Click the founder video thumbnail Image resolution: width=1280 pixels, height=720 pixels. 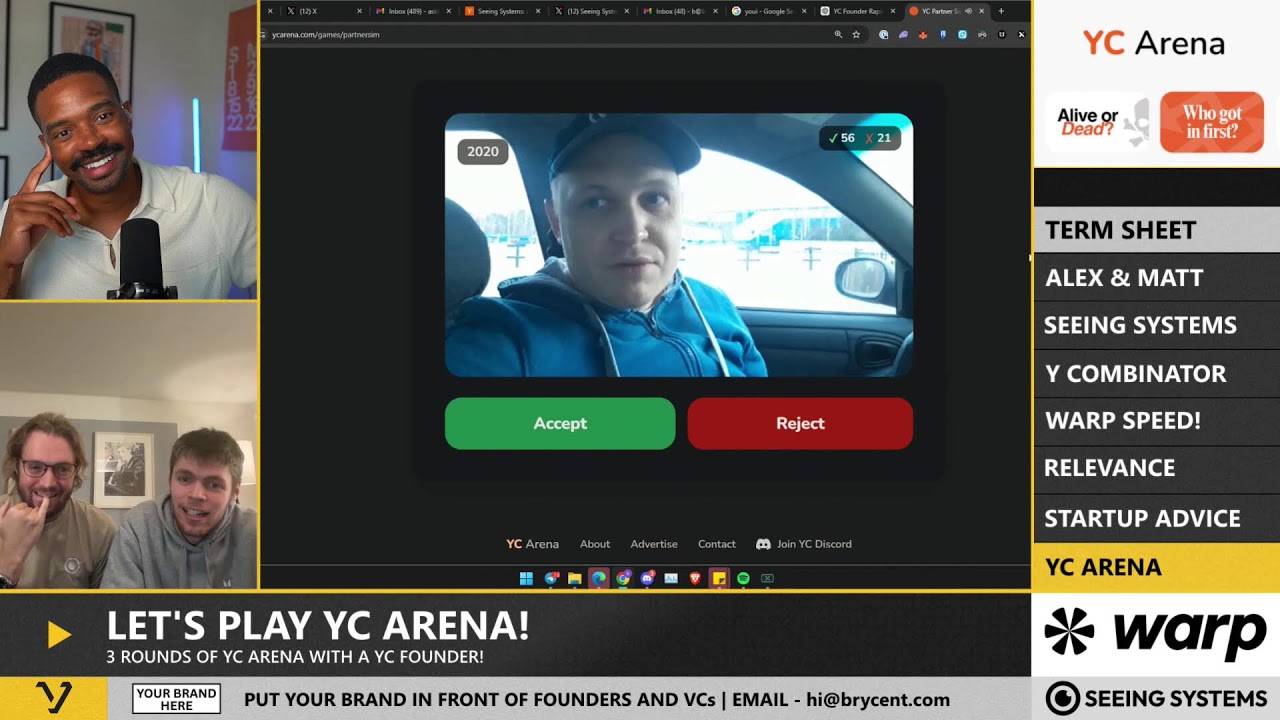[679, 245]
